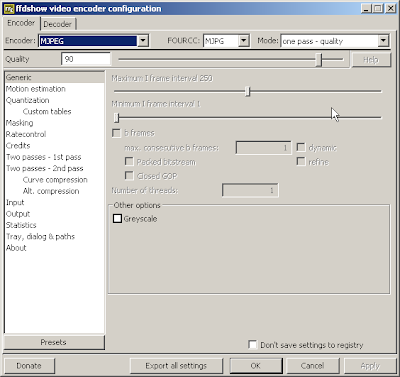Select Credits in the settings list
The height and width of the screenshot is (377, 400).
pos(54,145)
